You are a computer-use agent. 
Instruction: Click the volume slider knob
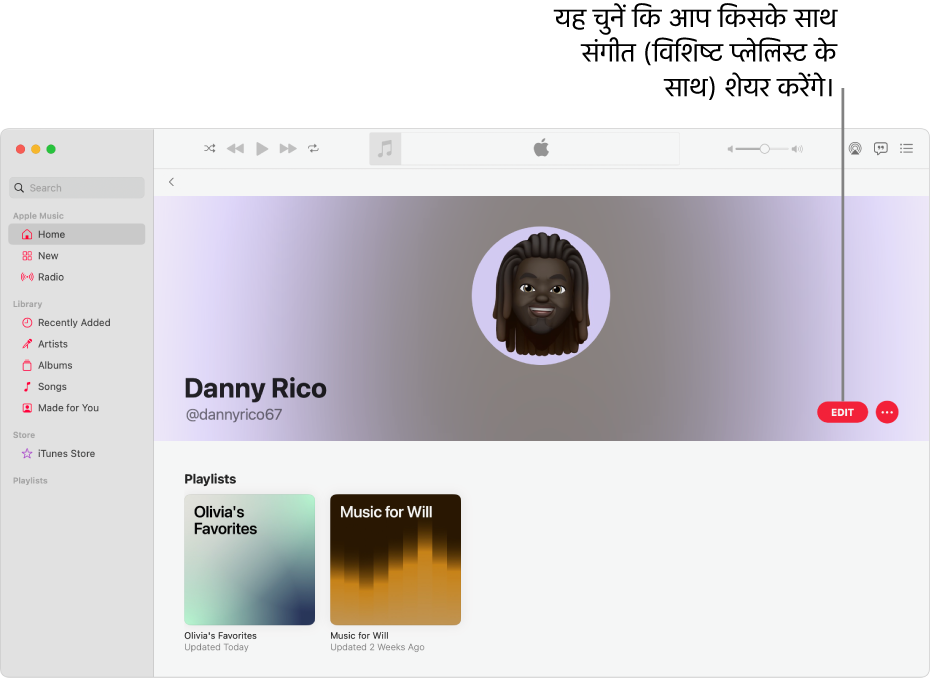764,149
